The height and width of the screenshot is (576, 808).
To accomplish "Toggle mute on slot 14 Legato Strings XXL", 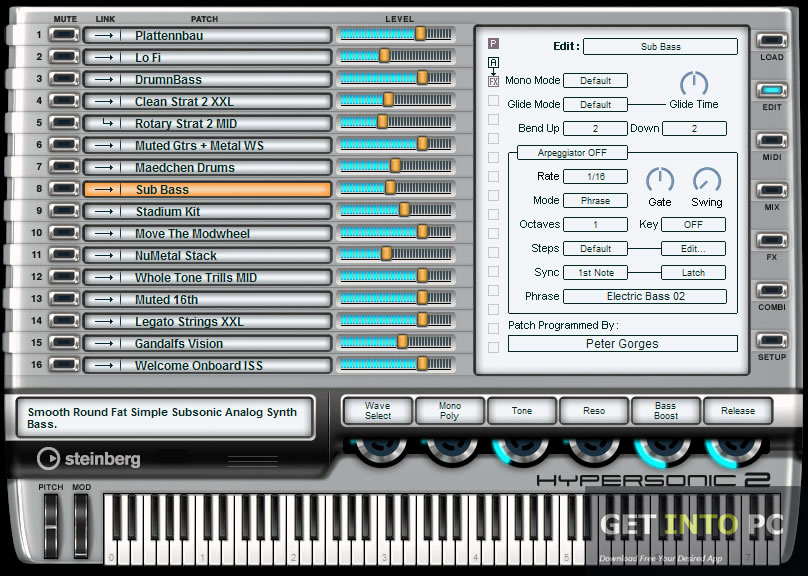I will [x=64, y=321].
